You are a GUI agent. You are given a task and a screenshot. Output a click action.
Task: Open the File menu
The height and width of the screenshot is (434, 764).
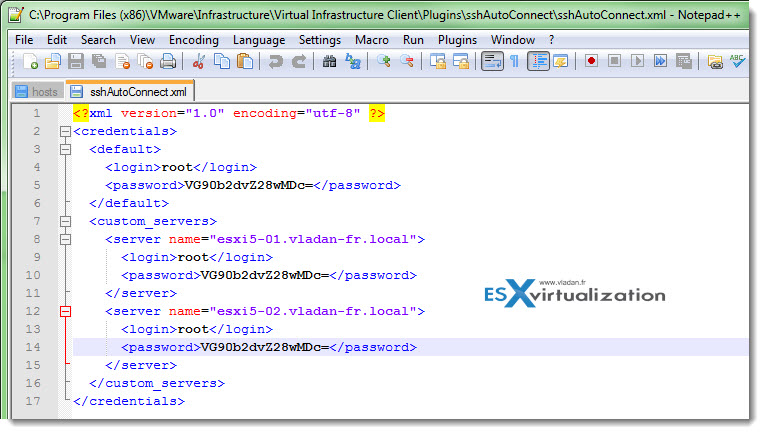coord(24,40)
